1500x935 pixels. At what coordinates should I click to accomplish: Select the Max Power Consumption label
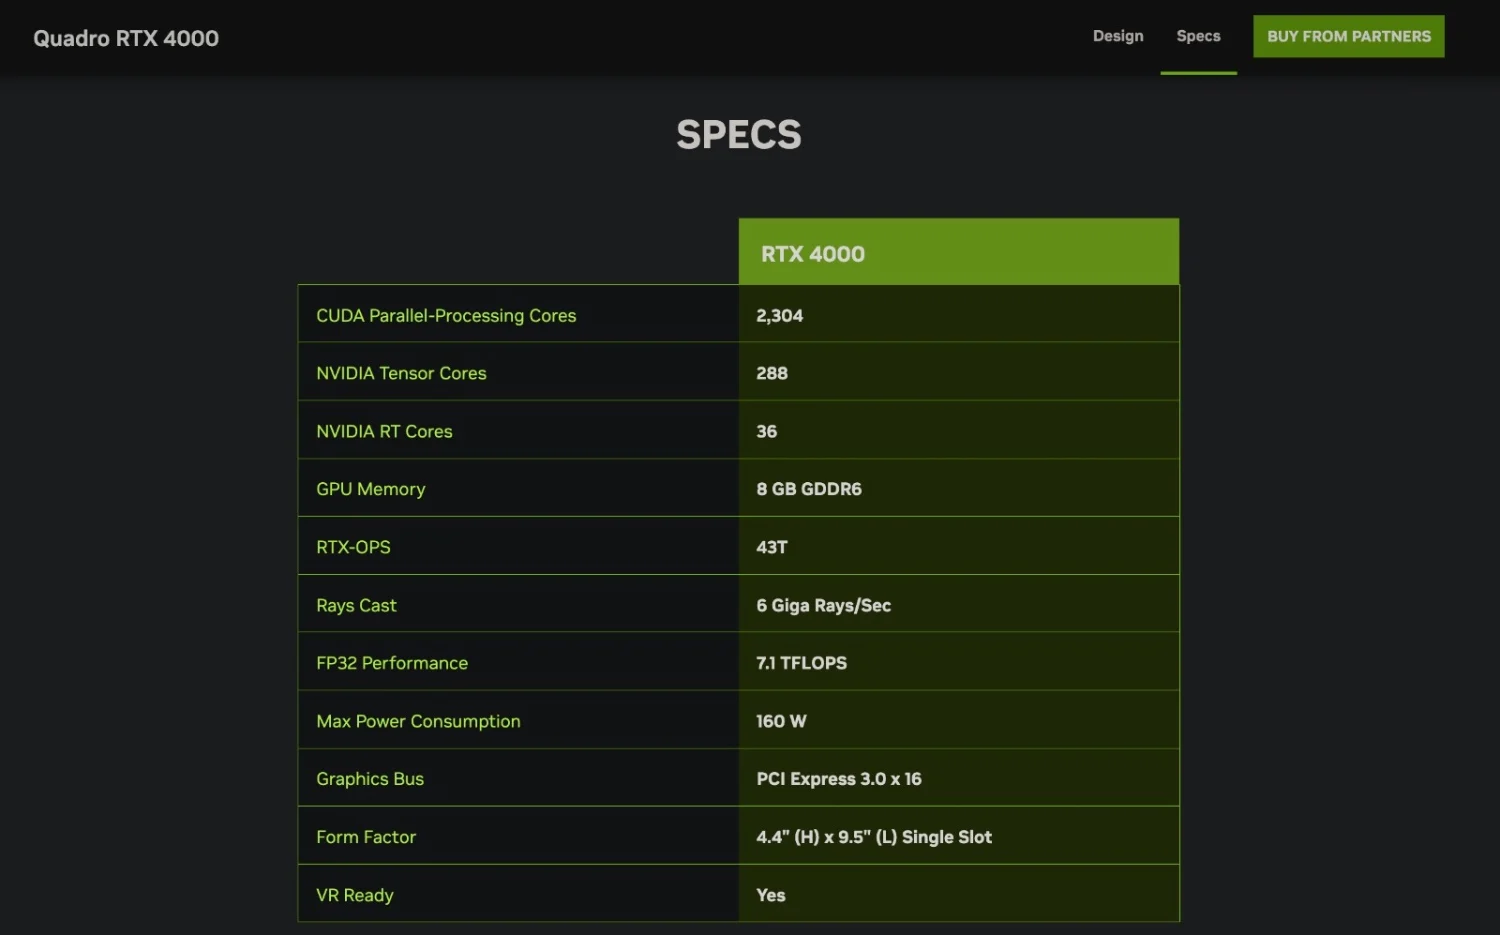(x=418, y=721)
